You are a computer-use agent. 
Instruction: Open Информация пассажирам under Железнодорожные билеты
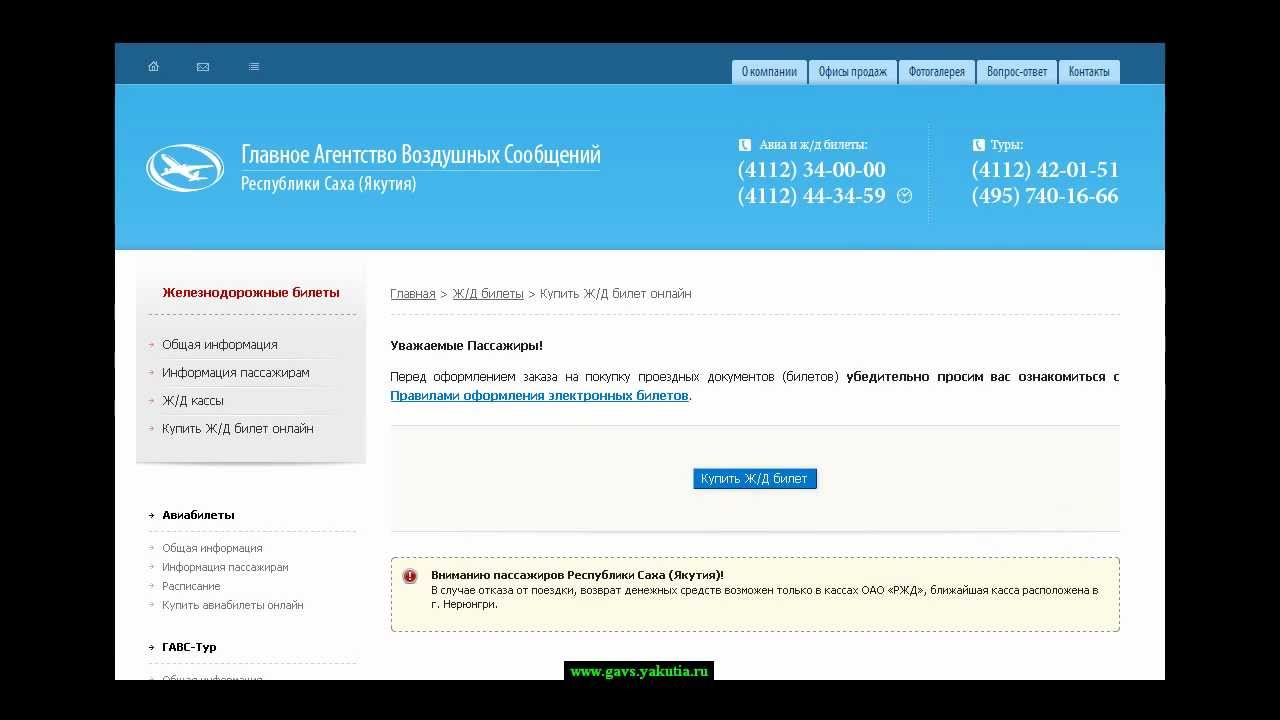point(236,373)
